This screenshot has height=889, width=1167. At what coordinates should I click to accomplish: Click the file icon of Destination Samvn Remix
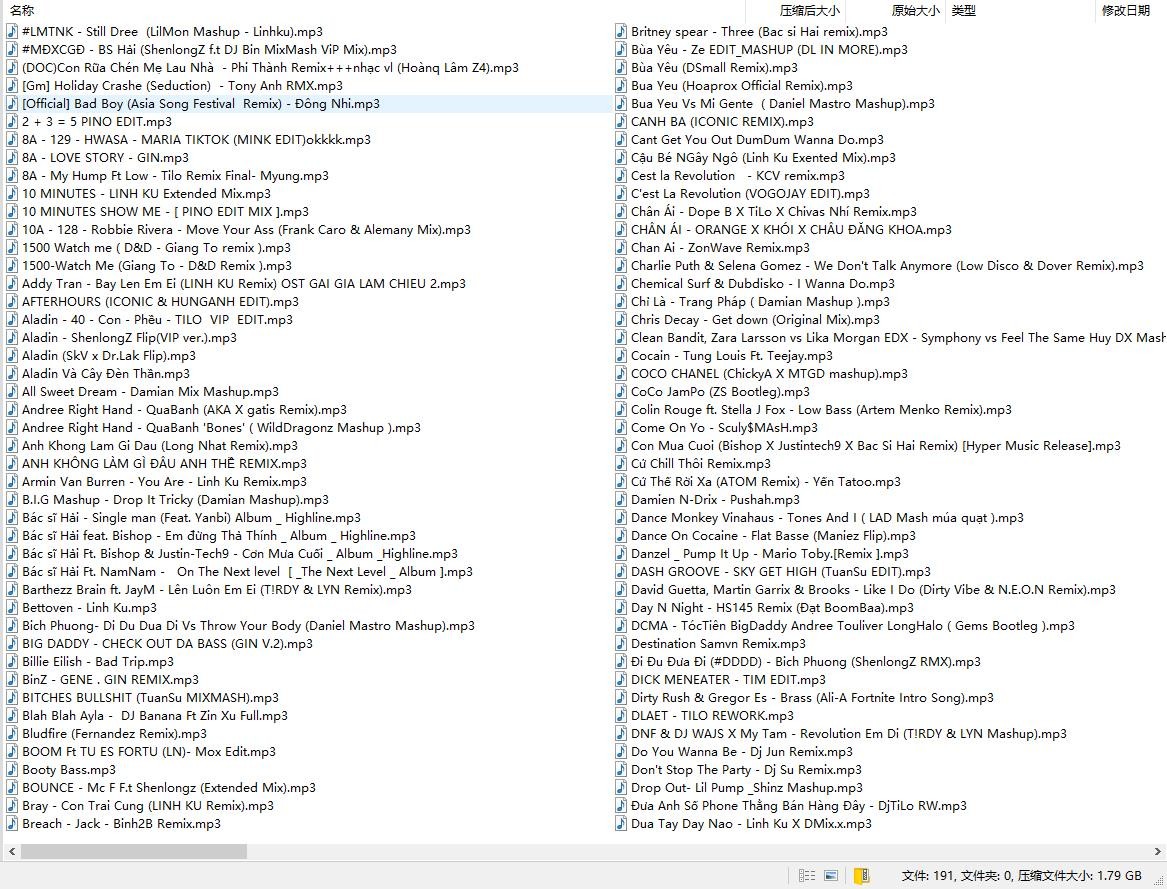(621, 644)
